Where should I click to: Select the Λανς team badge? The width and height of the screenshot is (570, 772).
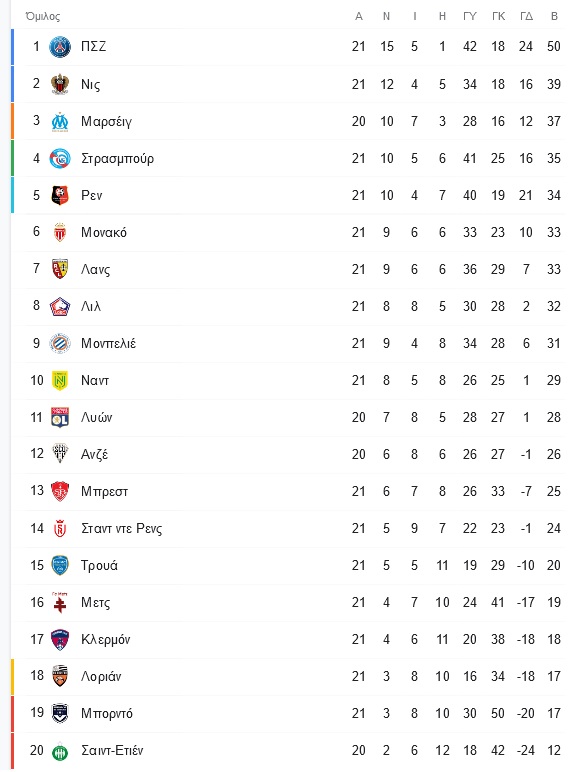pyautogui.click(x=60, y=269)
